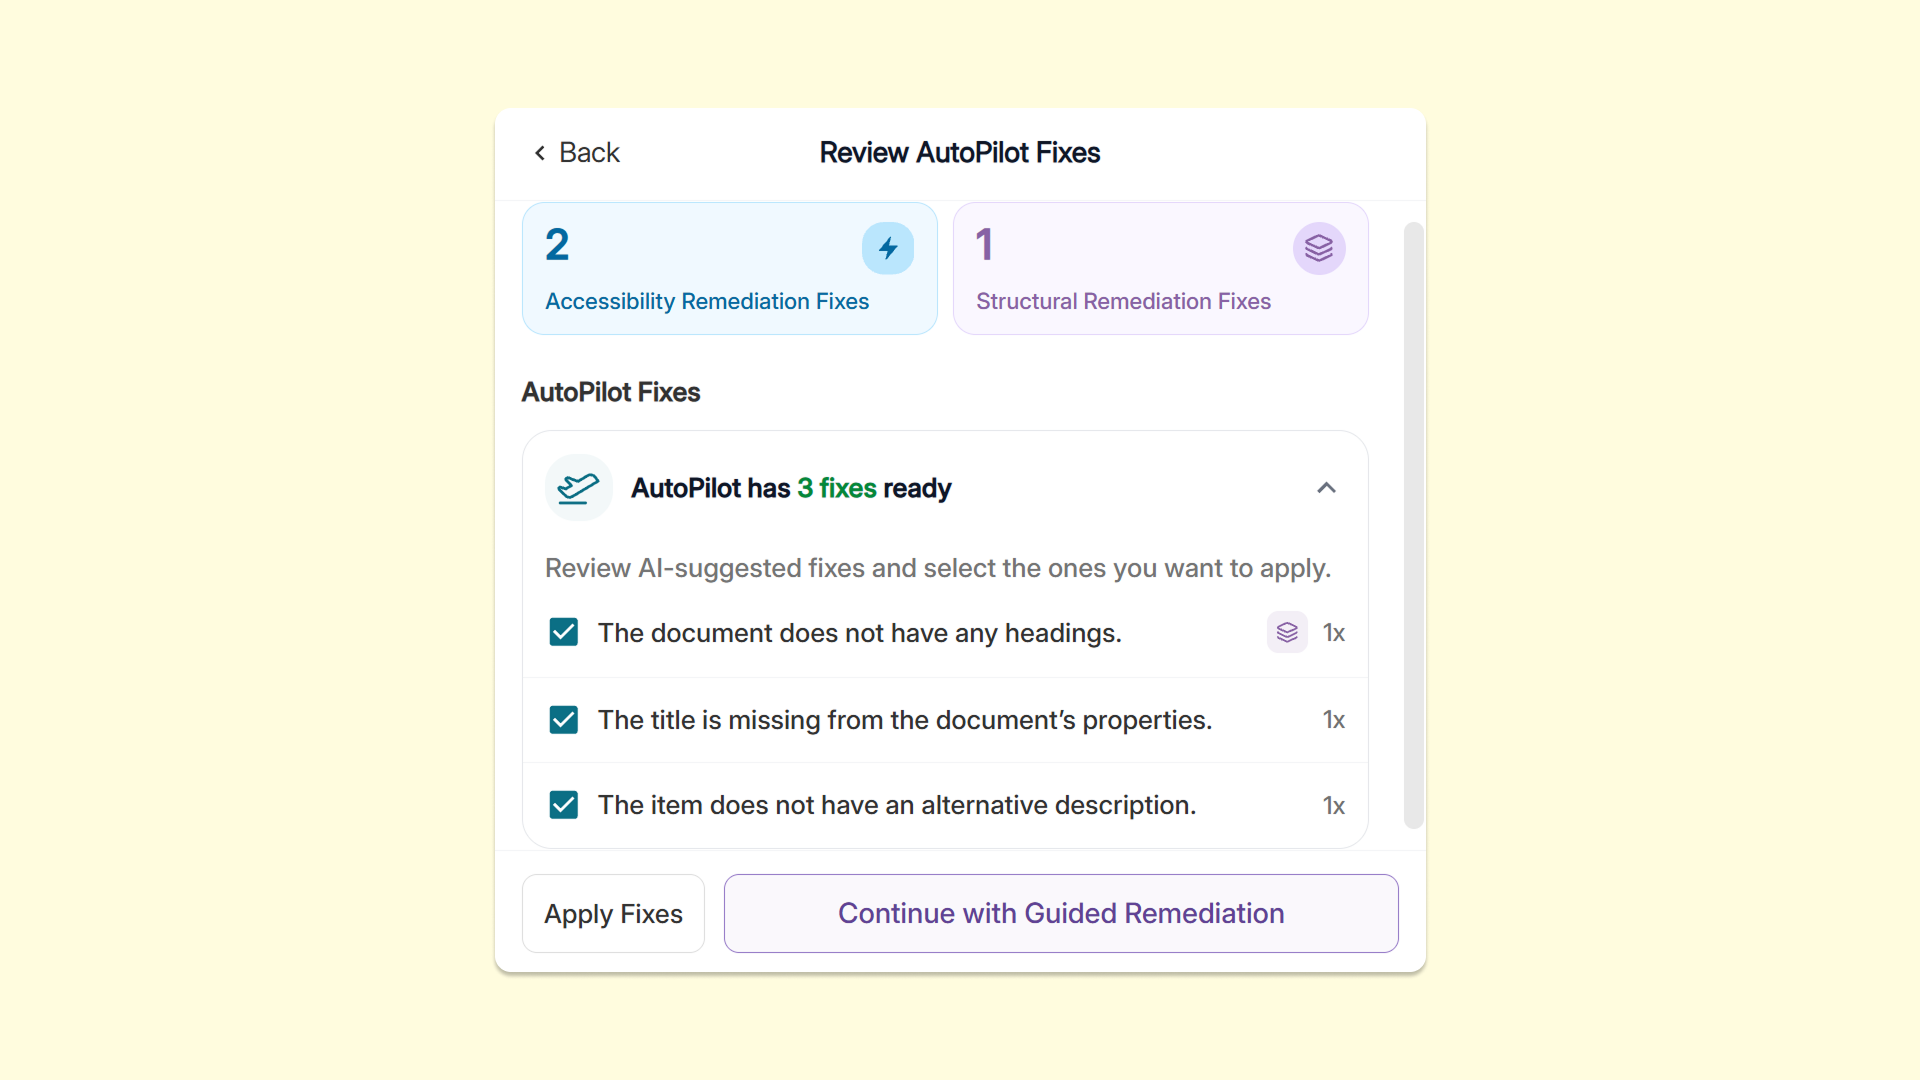The height and width of the screenshot is (1080, 1920).
Task: Click Continue with Guided Remediation
Action: coord(1061,914)
